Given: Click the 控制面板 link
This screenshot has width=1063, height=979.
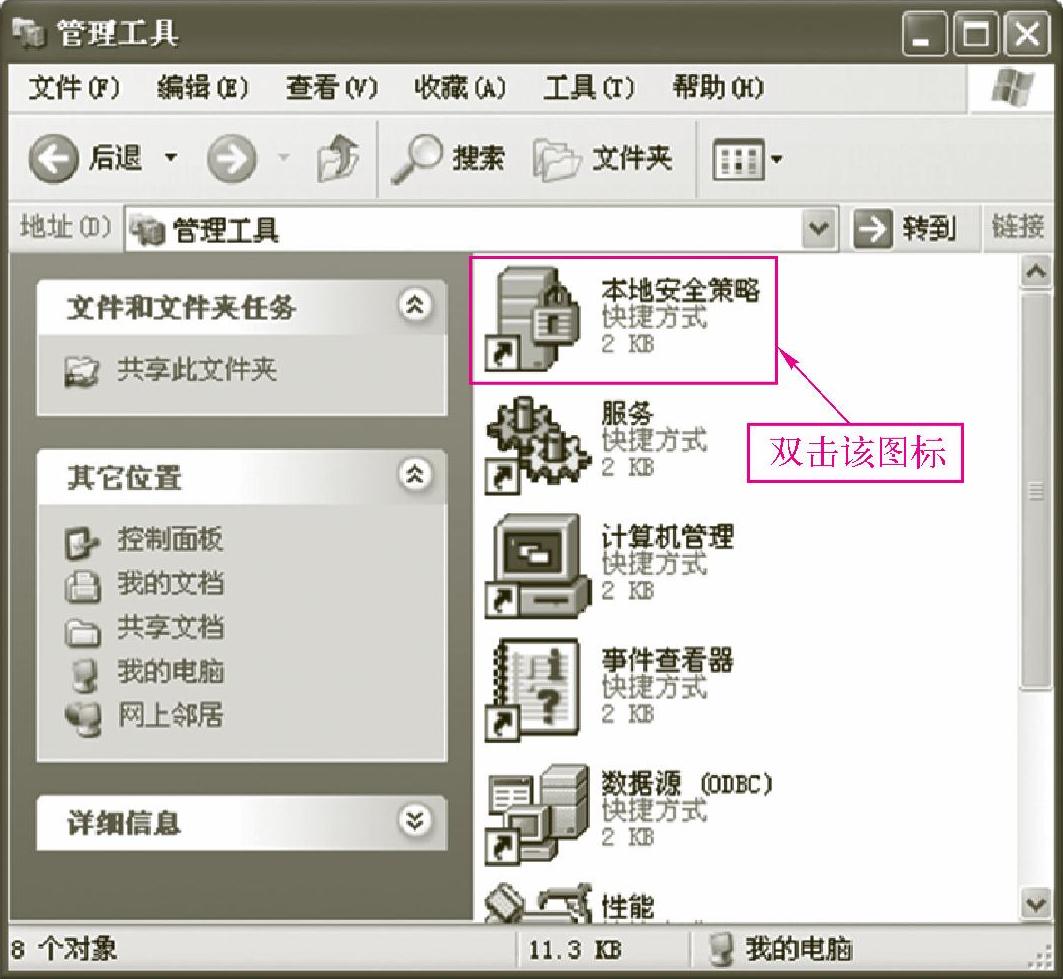Looking at the screenshot, I should 169,540.
